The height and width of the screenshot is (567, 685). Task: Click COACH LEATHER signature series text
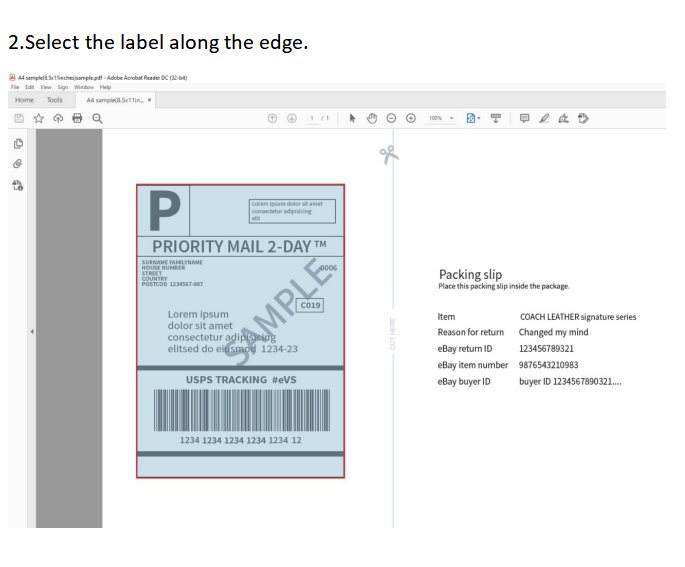click(578, 317)
